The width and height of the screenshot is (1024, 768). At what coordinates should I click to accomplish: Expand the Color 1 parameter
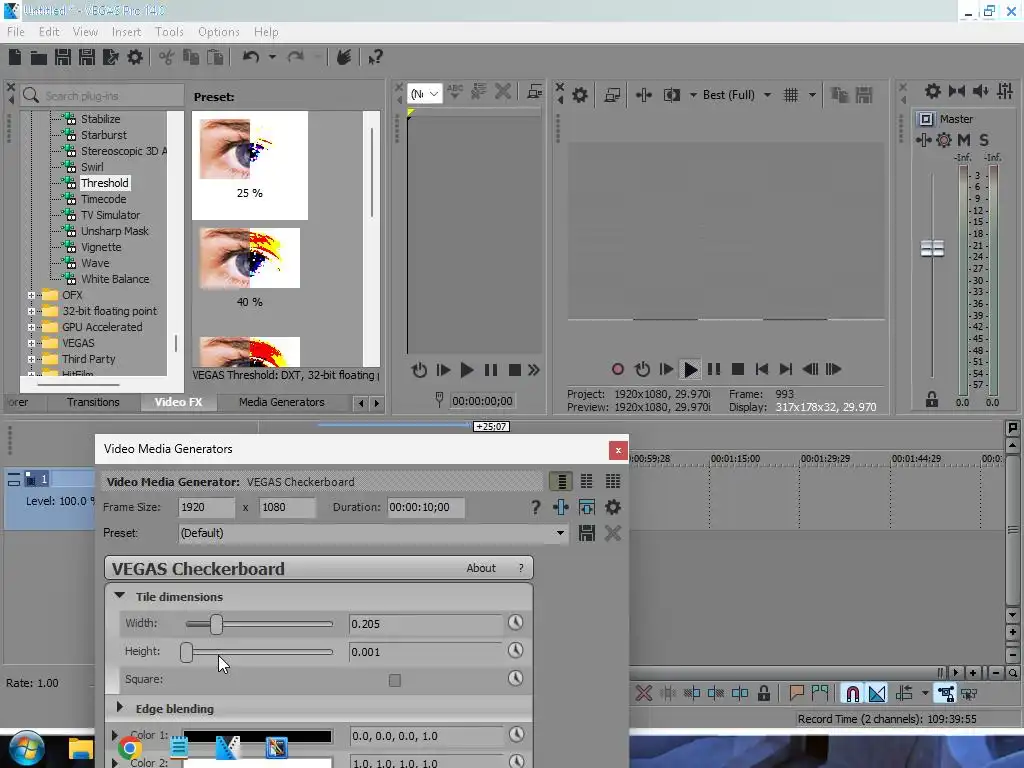(x=115, y=735)
